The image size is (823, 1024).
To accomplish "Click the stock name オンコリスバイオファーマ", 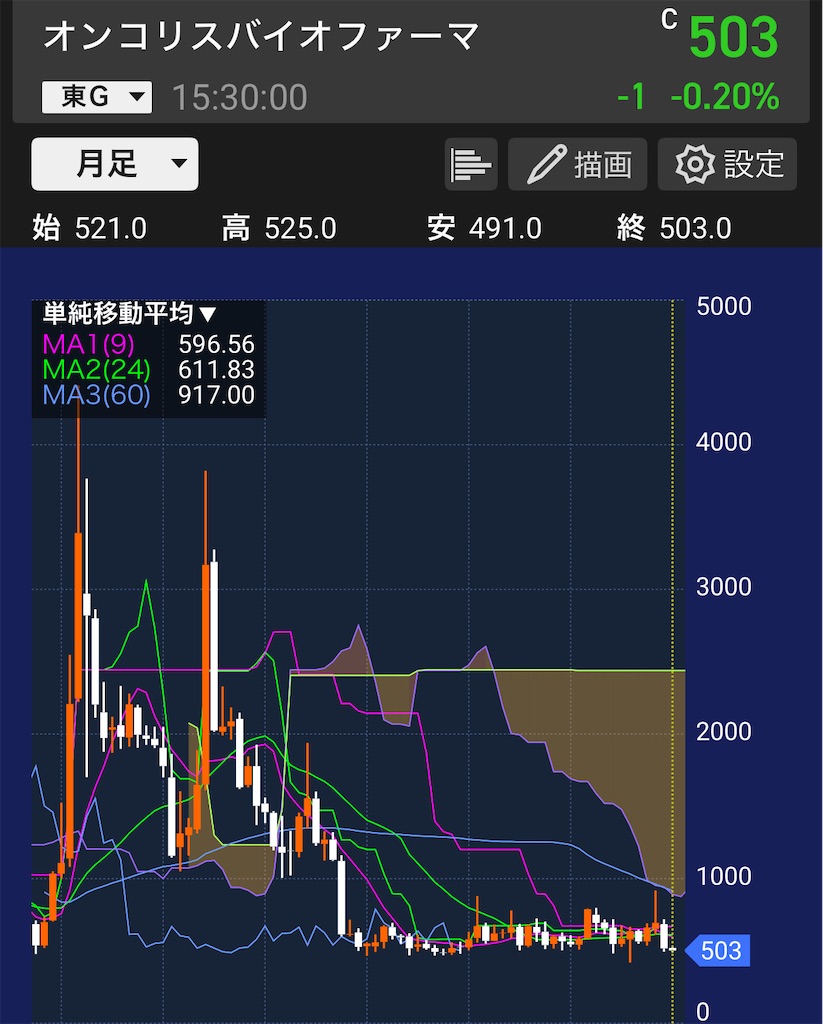I will [261, 35].
